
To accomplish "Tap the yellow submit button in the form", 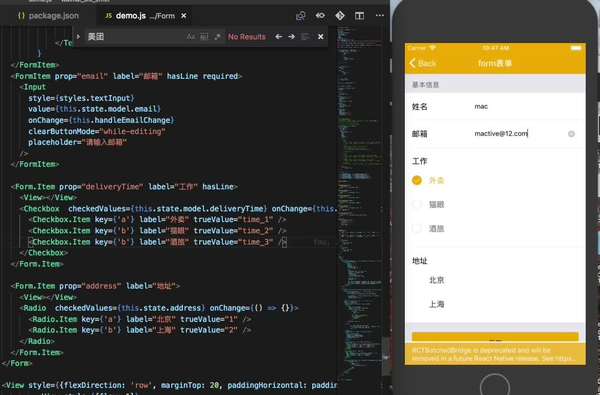I will click(x=495, y=338).
